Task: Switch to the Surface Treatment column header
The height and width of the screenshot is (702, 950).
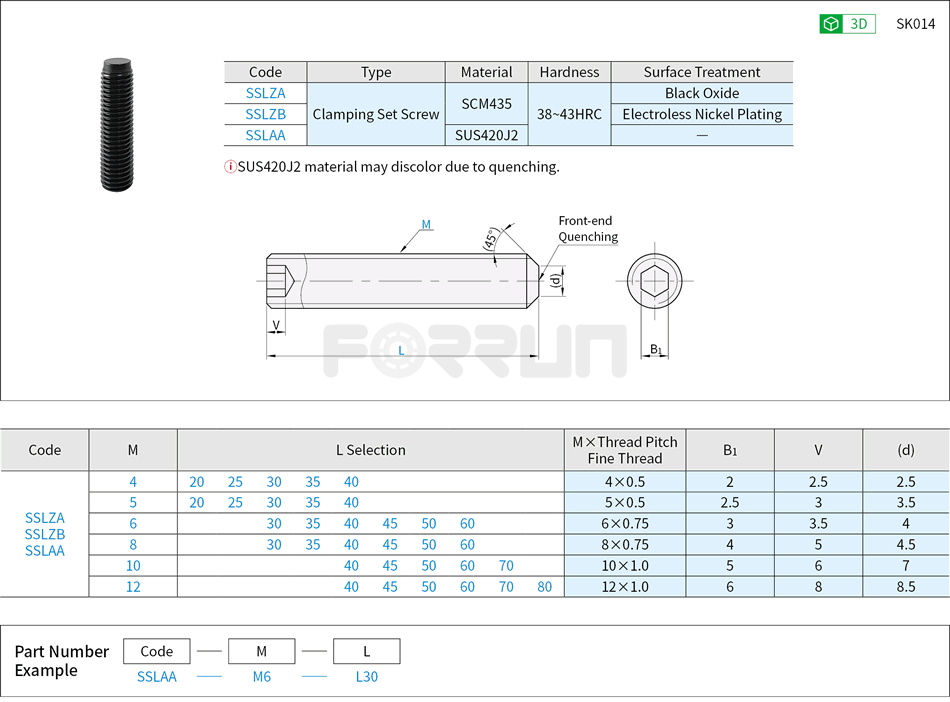Action: coord(701,71)
